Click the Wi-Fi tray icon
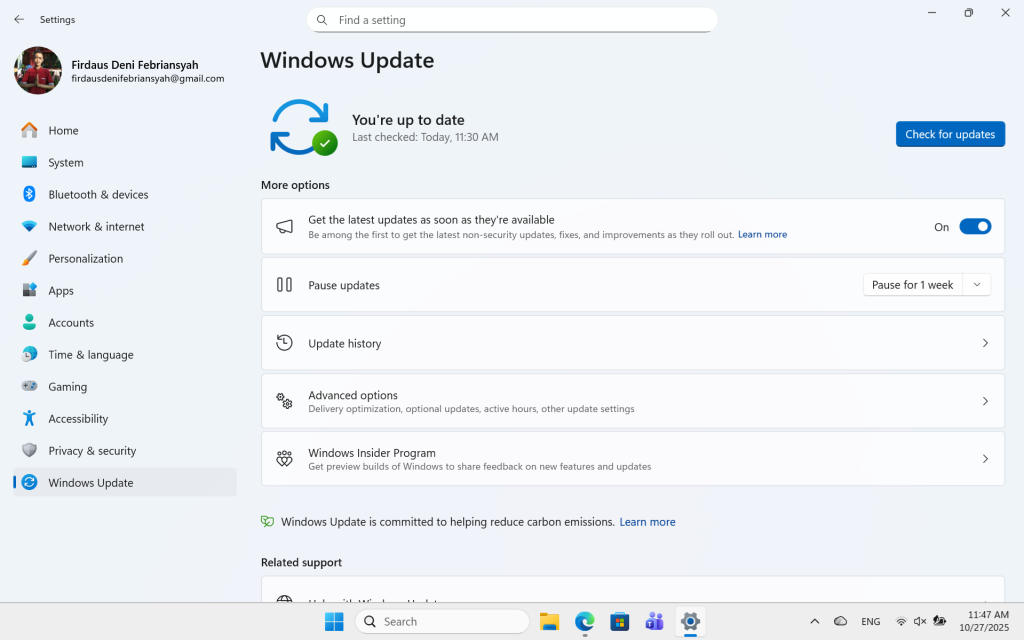The height and width of the screenshot is (640, 1024). pos(901,622)
